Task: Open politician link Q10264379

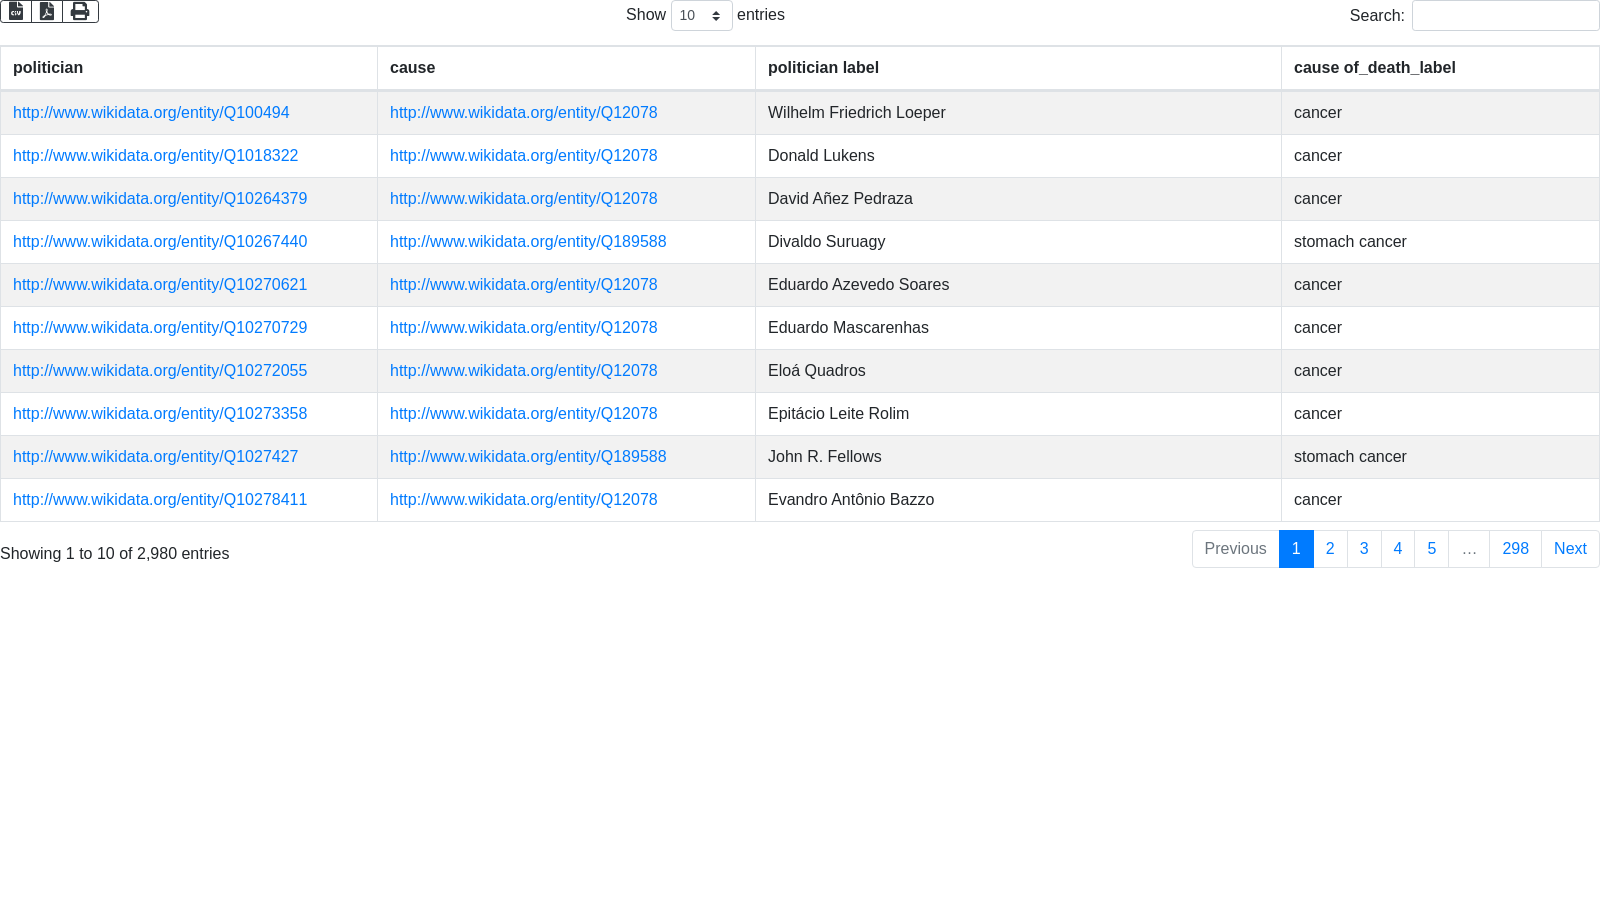Action: tap(160, 199)
